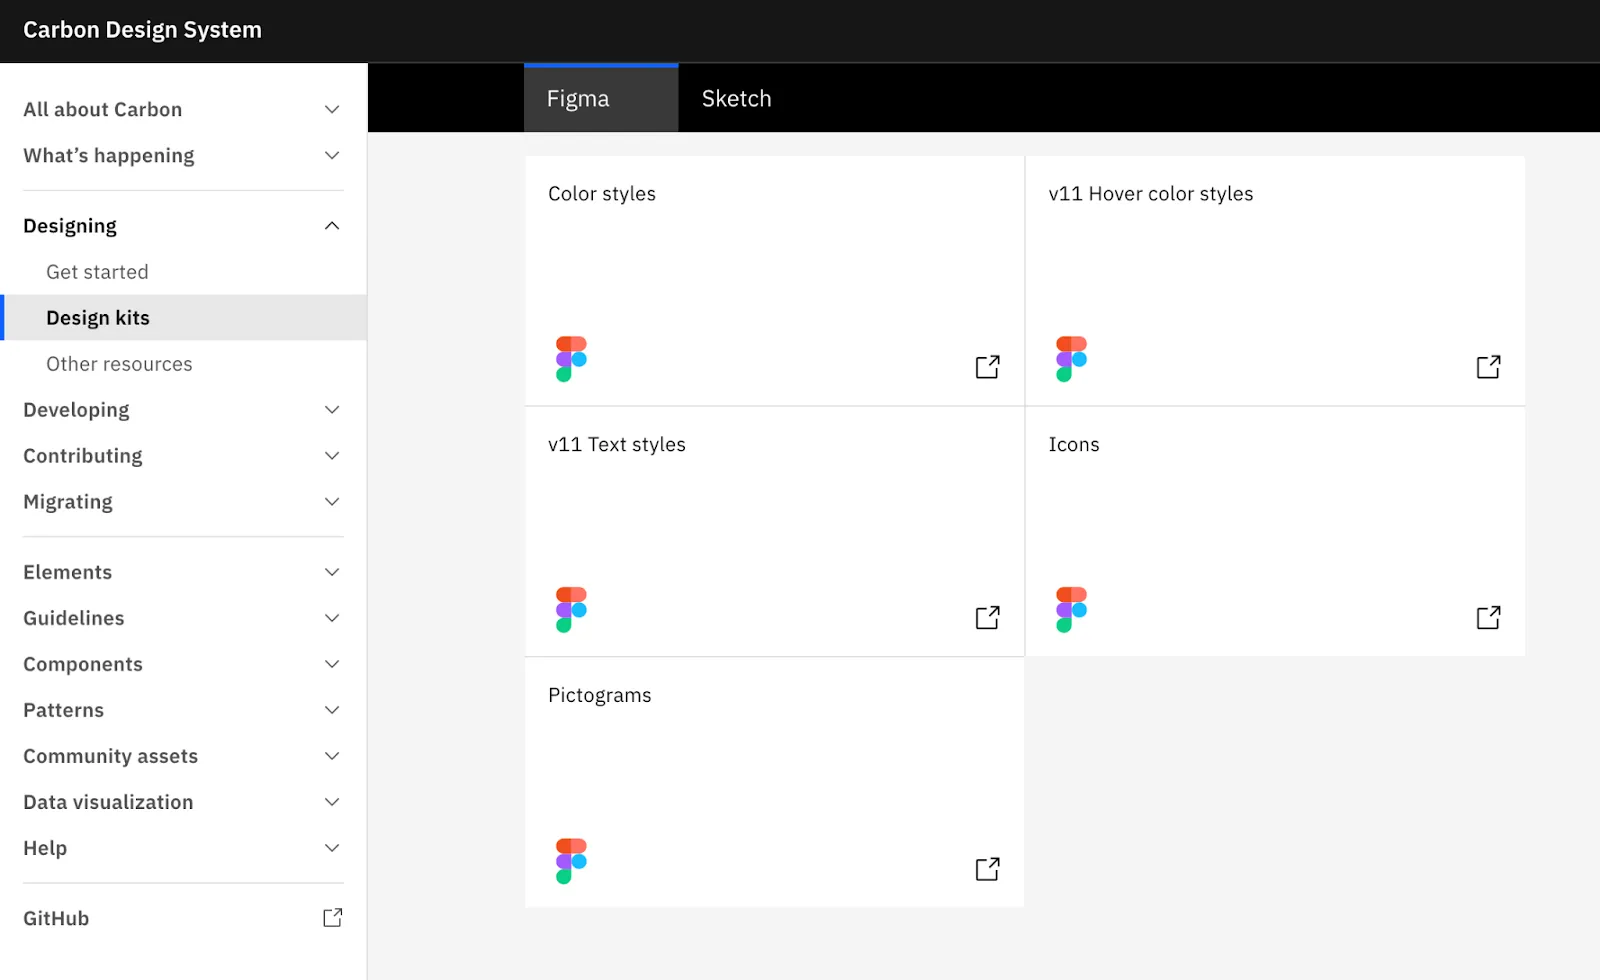The height and width of the screenshot is (980, 1600).
Task: Expand the Developing chevron
Action: coord(332,410)
